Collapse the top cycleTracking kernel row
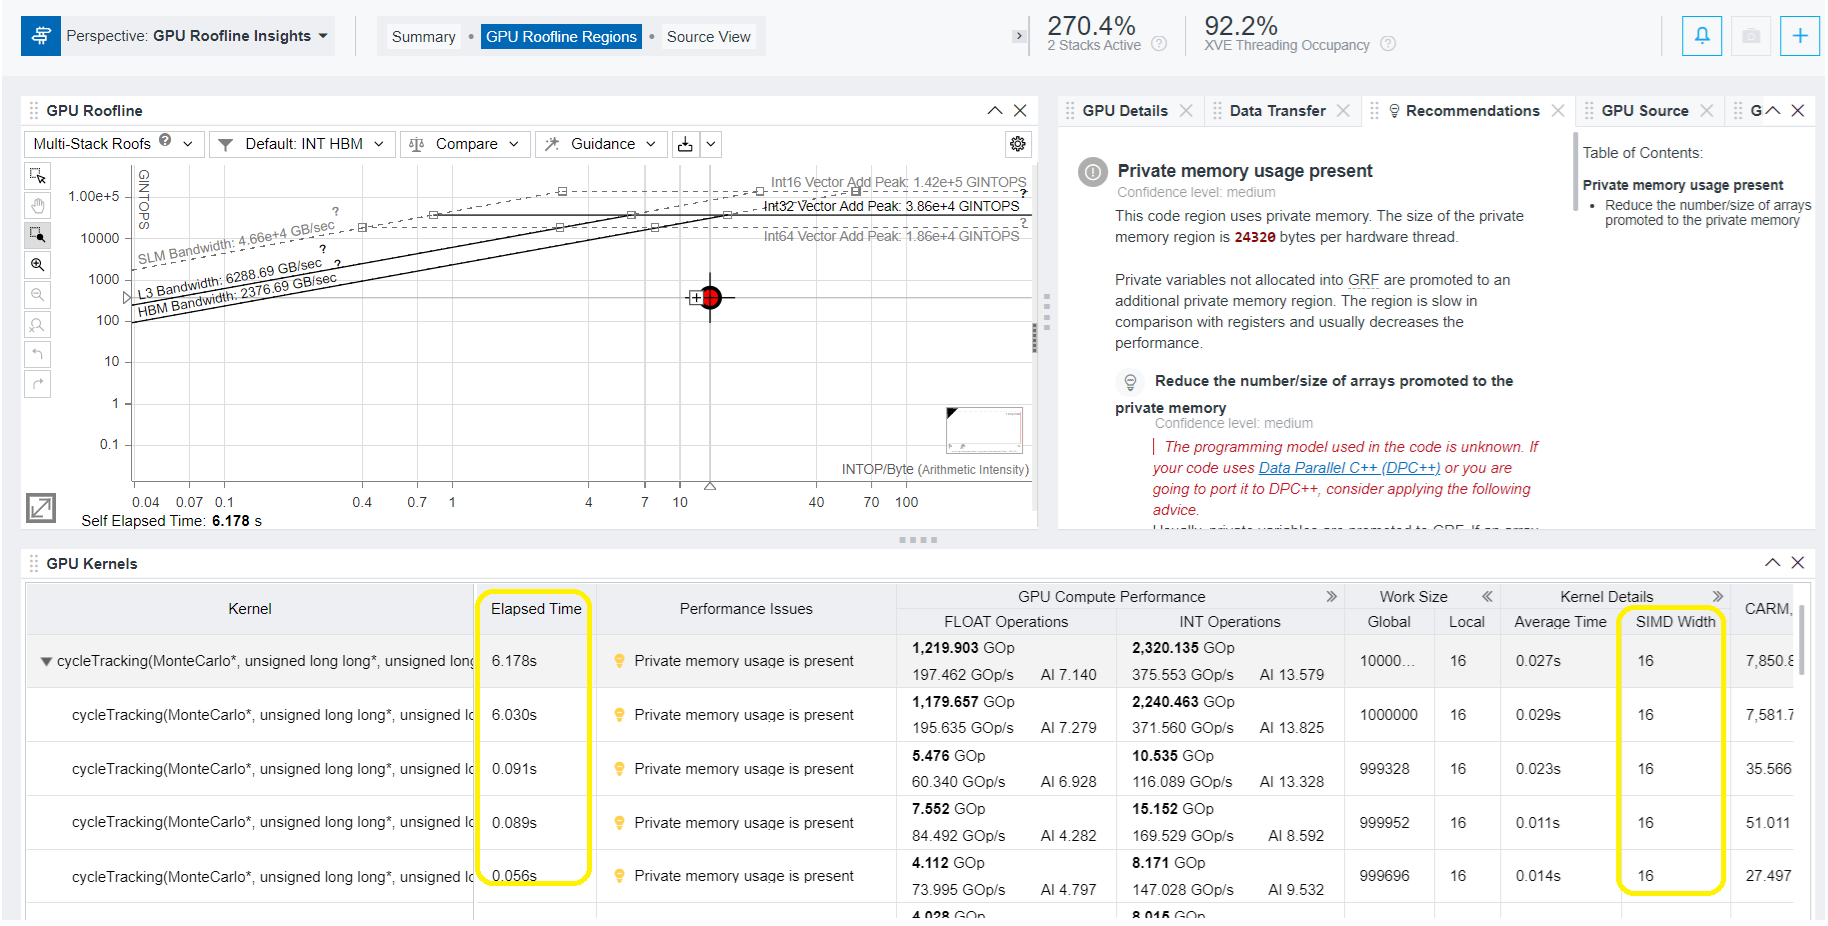Screen dimensions: 1828x926 [46, 661]
